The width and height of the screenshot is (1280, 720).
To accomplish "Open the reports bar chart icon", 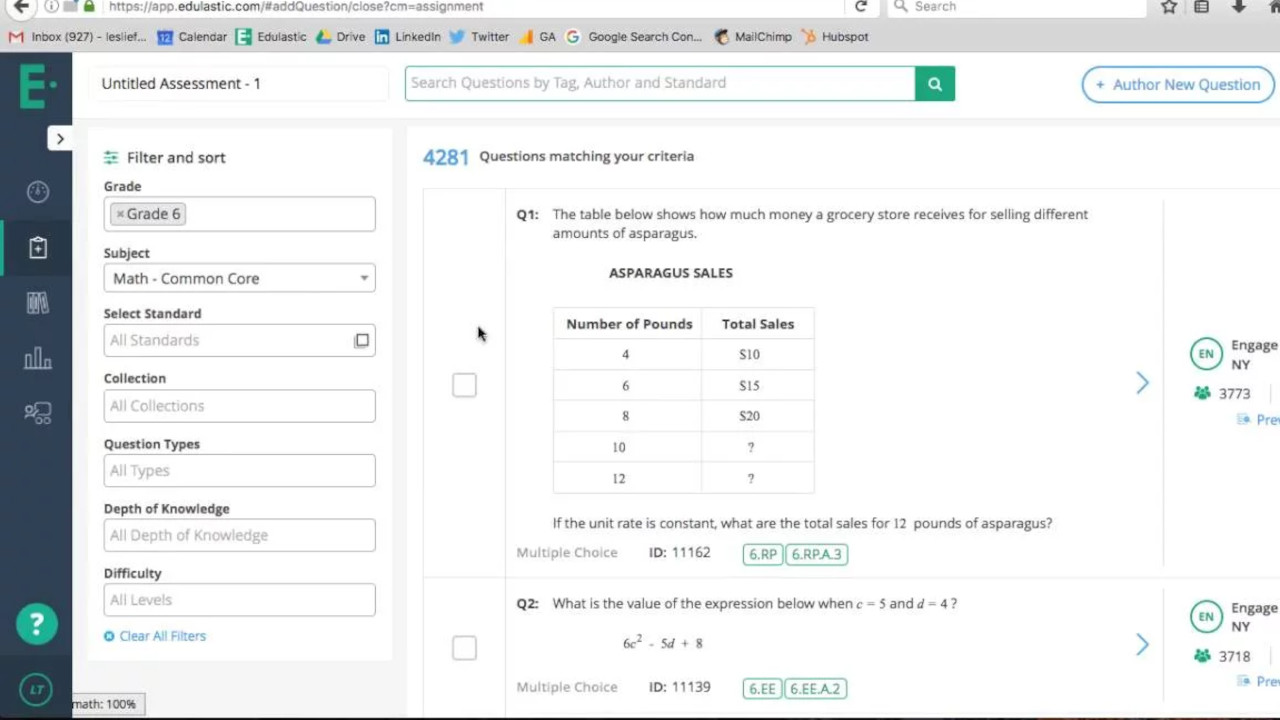I will pos(38,358).
